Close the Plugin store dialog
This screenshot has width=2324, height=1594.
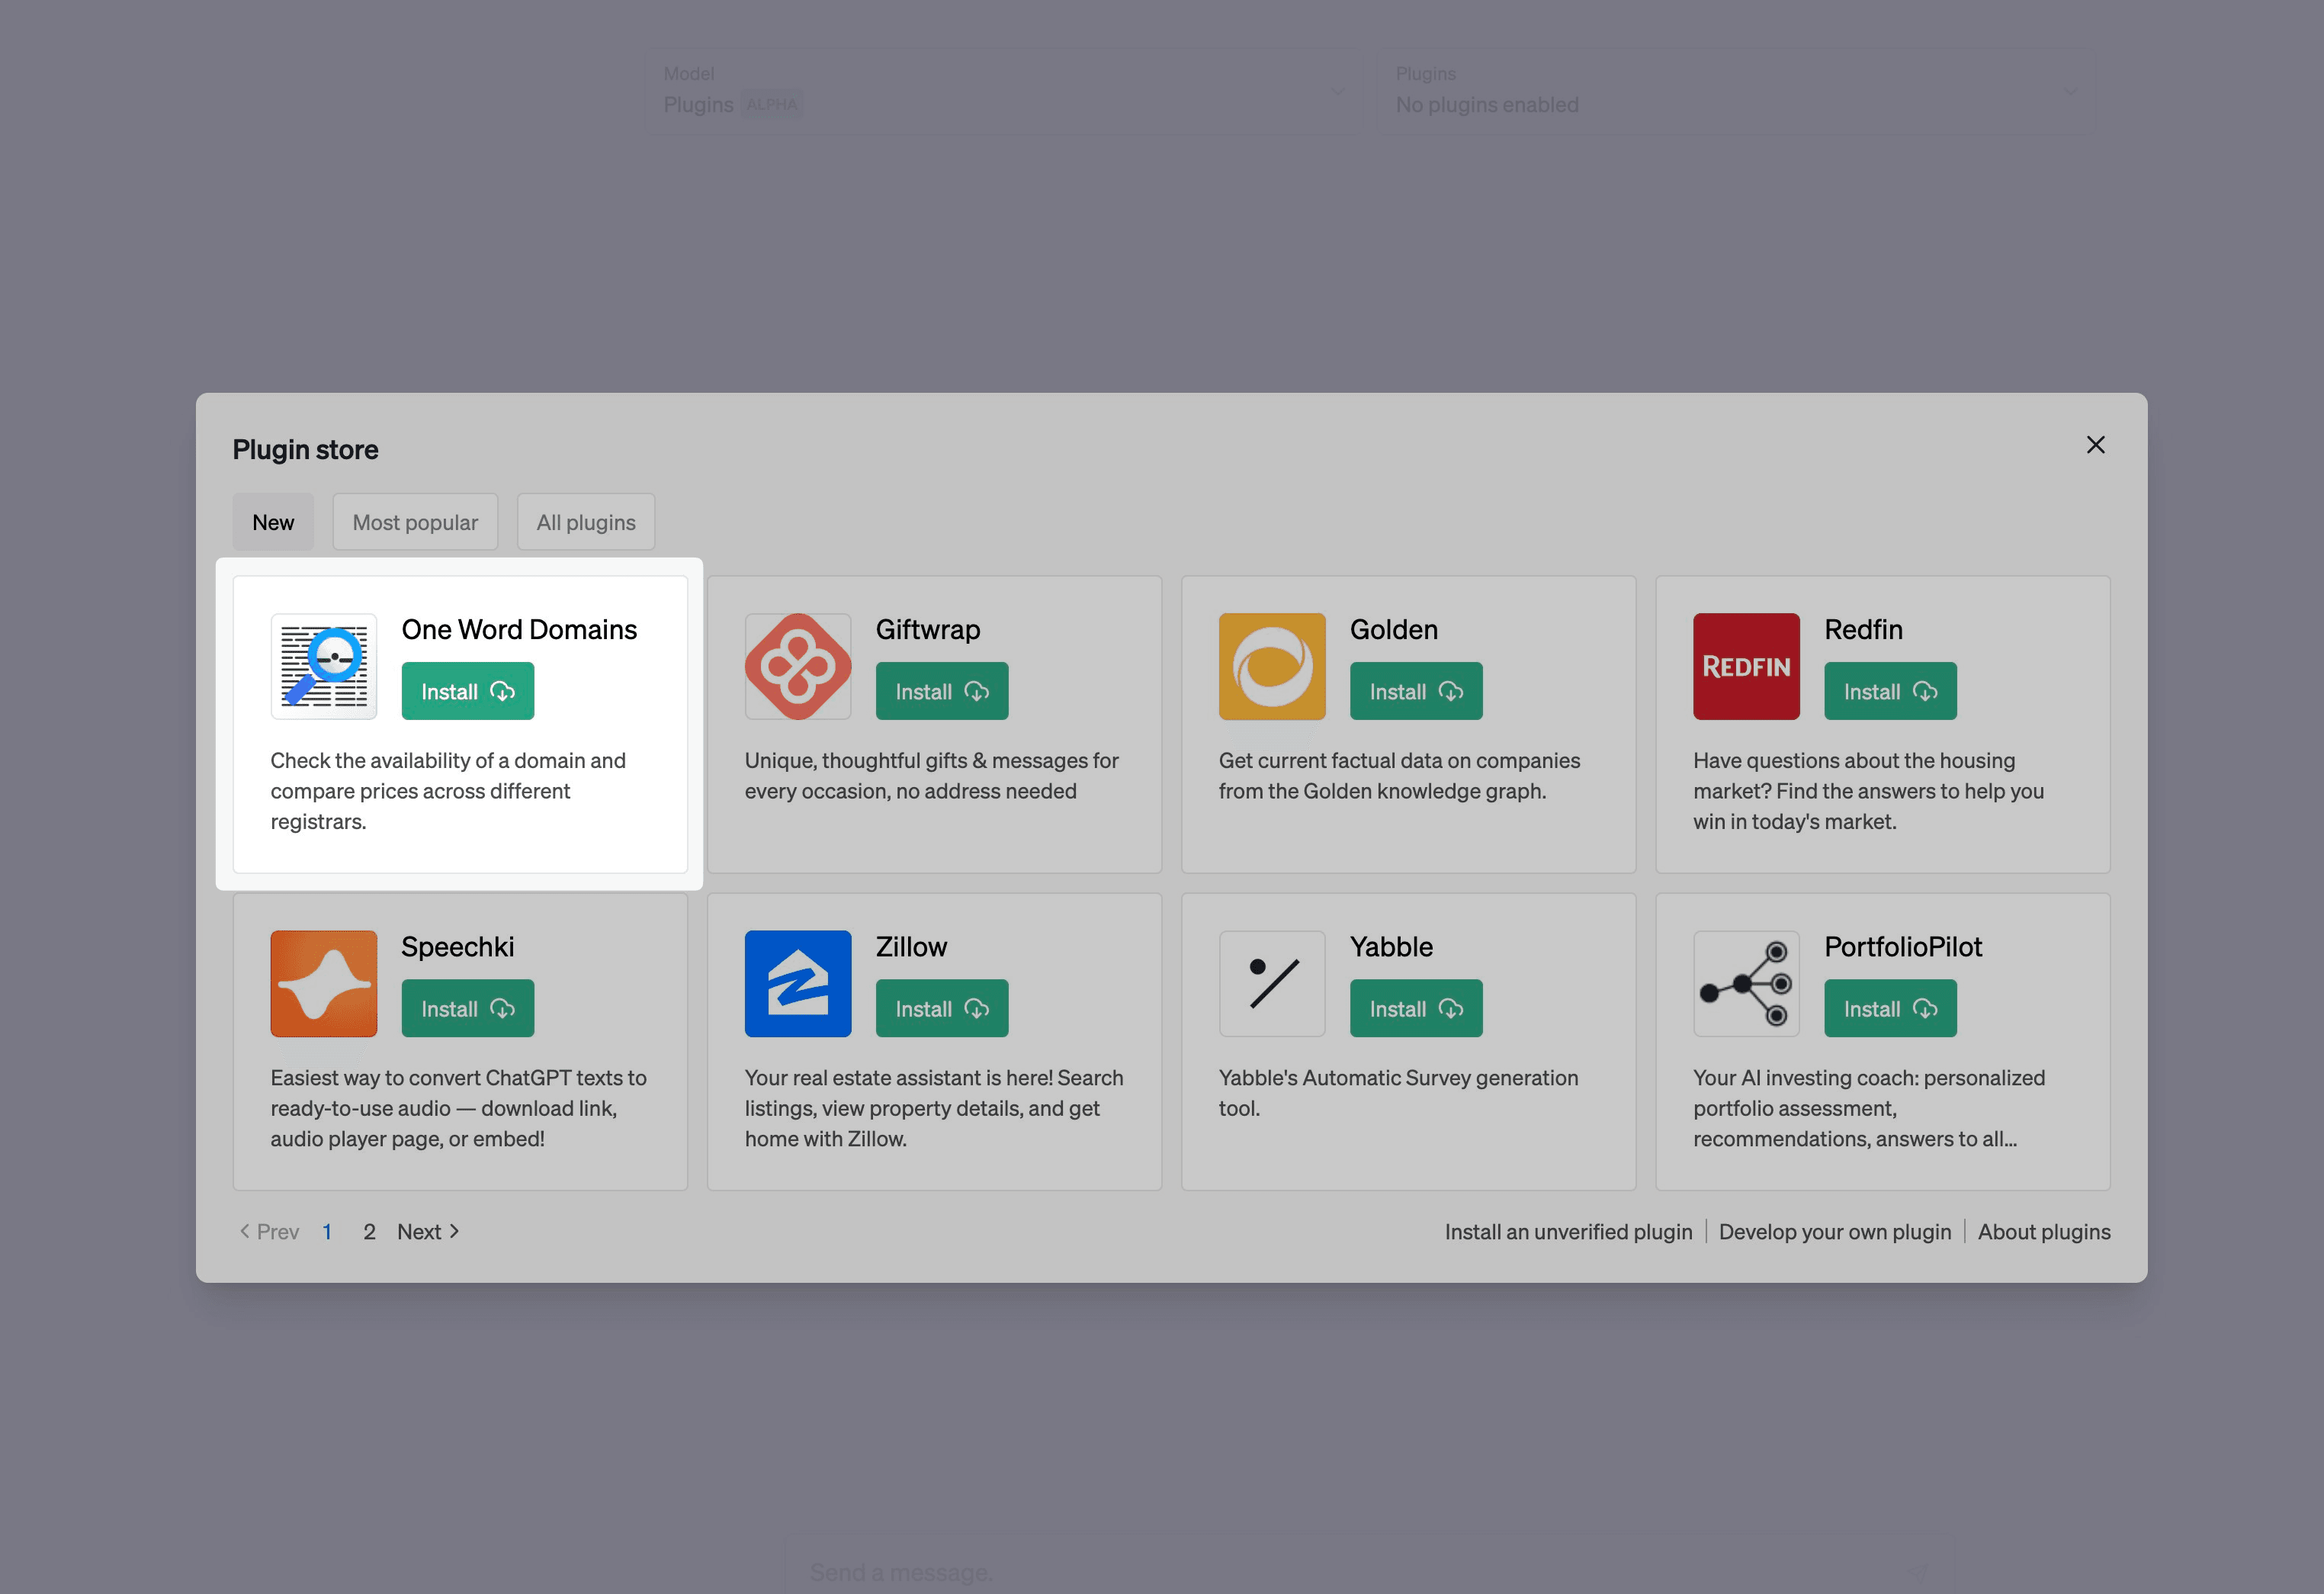pos(2095,445)
